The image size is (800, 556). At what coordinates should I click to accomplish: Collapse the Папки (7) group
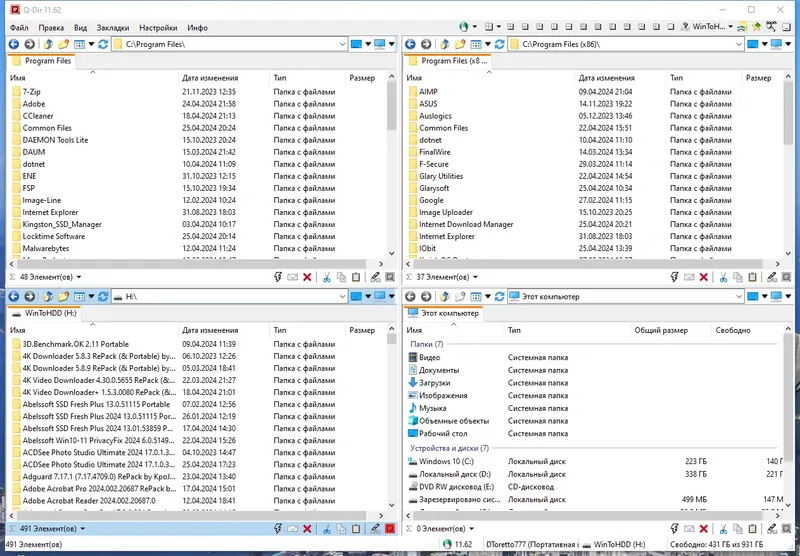coord(427,344)
